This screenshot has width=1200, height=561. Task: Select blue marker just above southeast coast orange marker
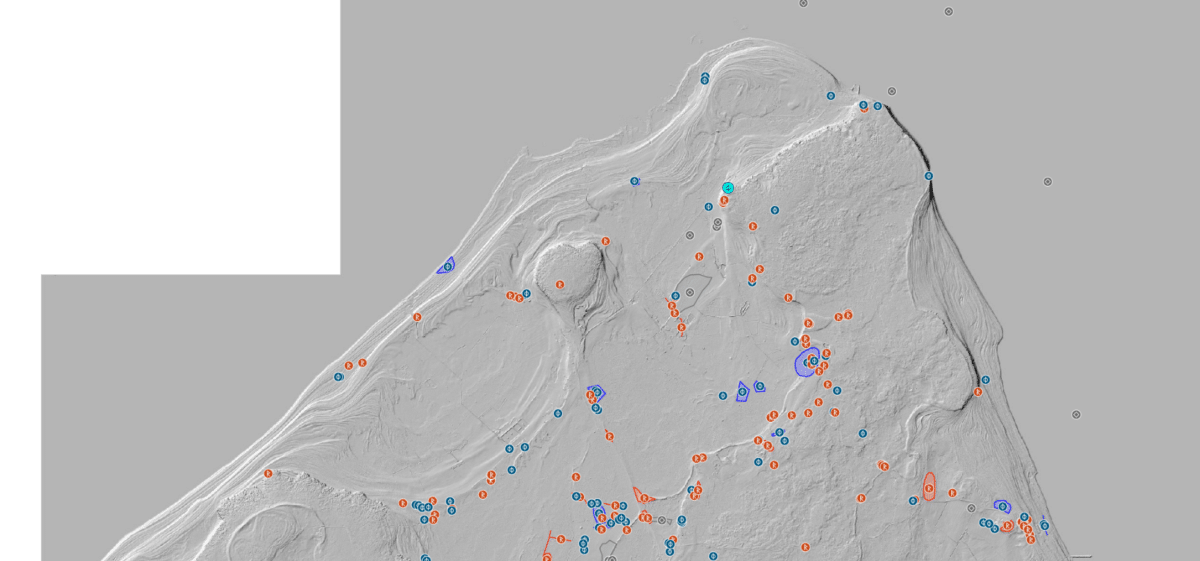tap(985, 380)
